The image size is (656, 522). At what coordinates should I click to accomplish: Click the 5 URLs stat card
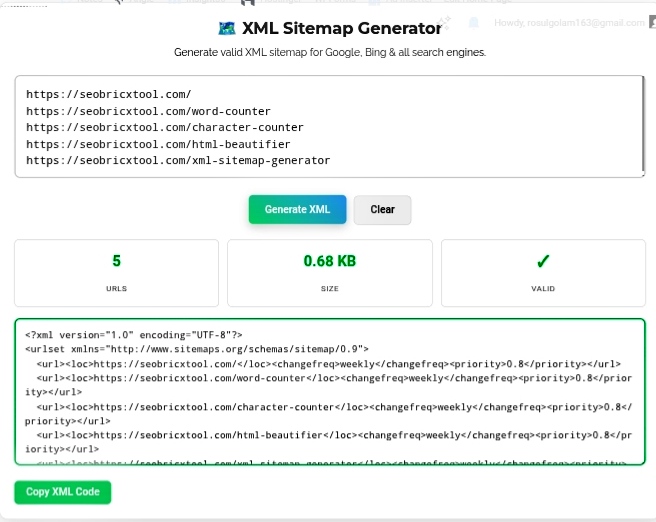coord(116,273)
